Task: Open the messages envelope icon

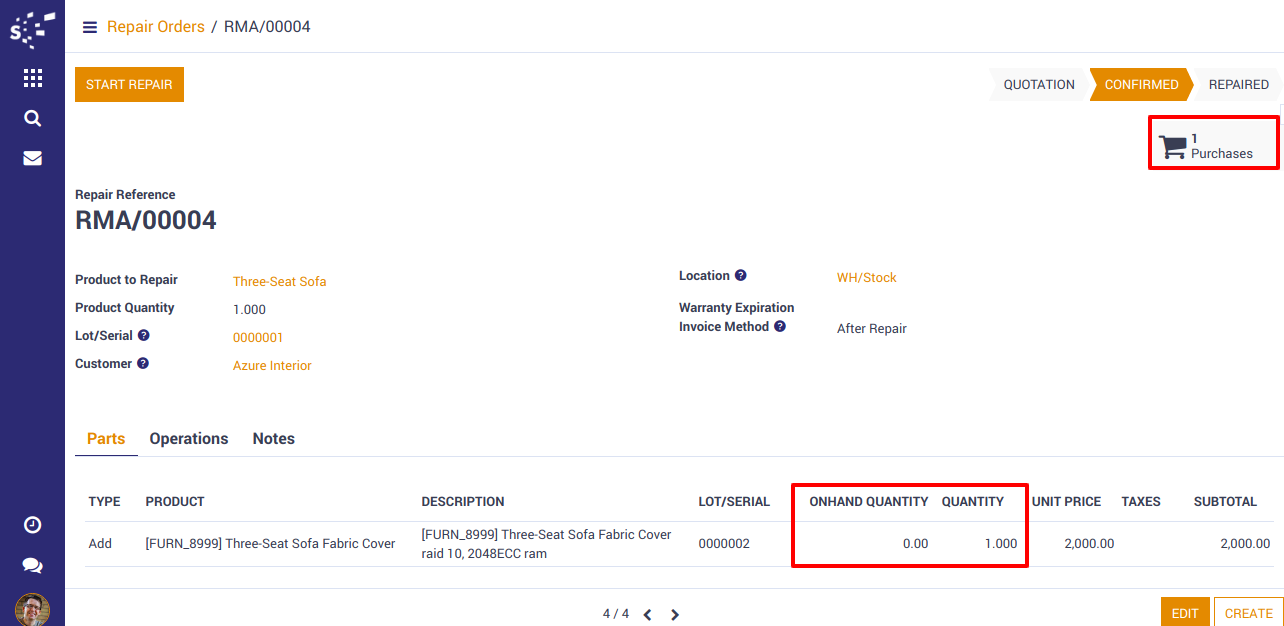Action: tap(33, 158)
